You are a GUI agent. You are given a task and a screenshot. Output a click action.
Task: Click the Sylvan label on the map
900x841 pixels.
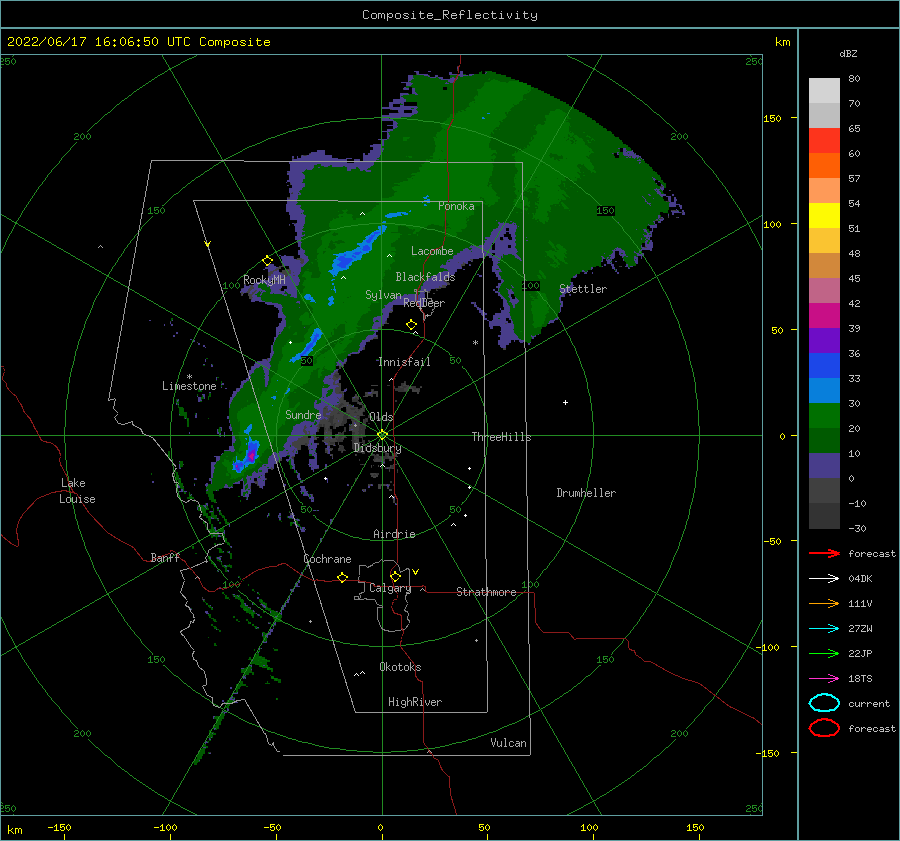pos(383,295)
